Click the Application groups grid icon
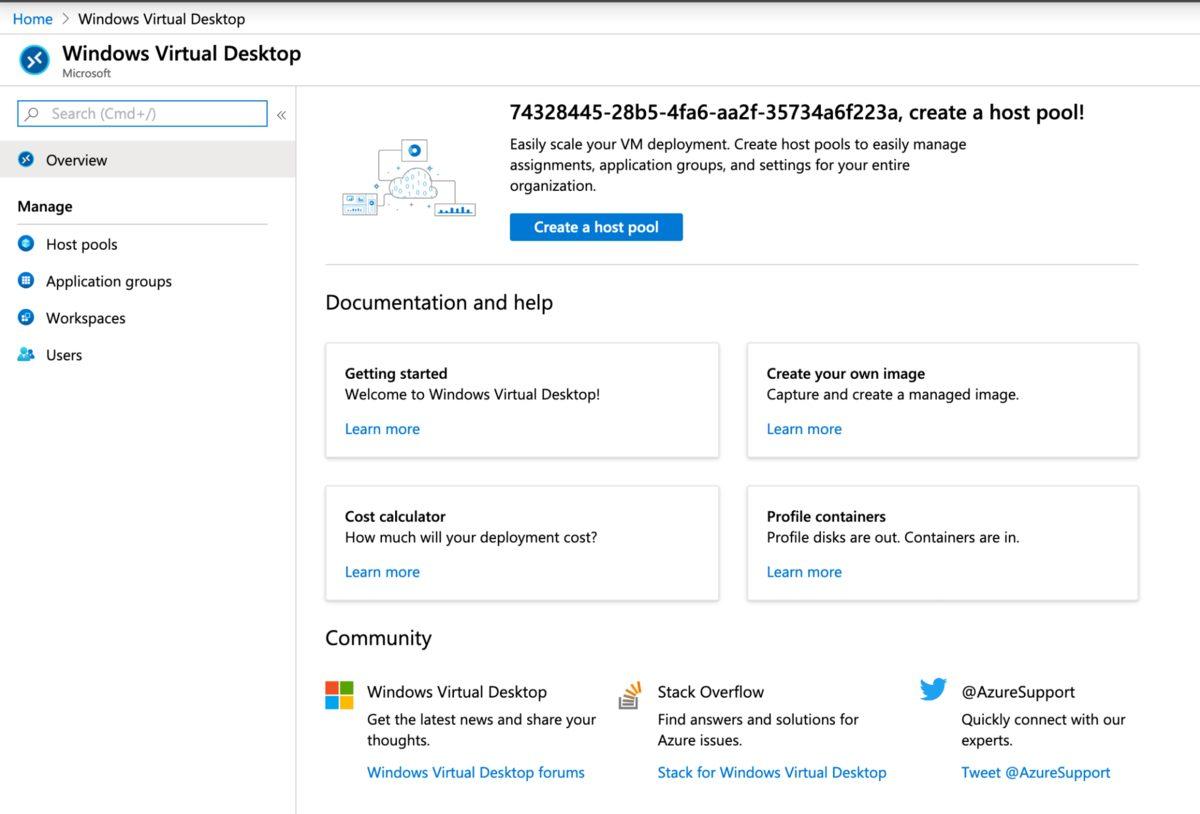Viewport: 1200px width, 814px height. (26, 281)
